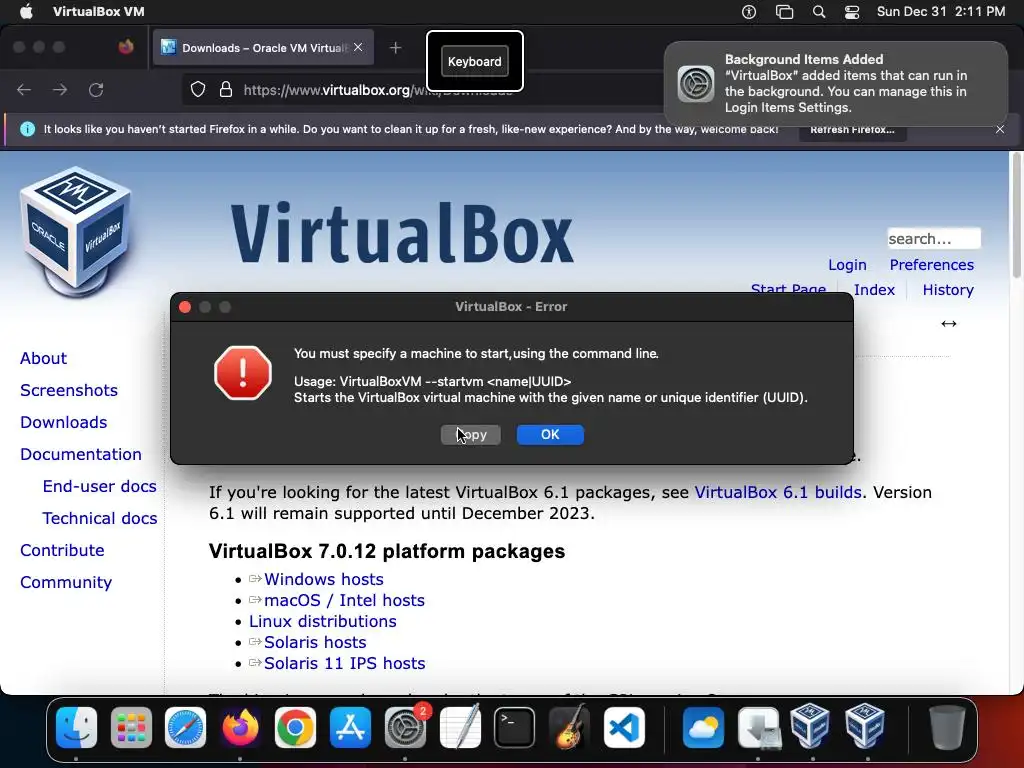Open the End-user docs link
This screenshot has height=768, width=1024.
pyautogui.click(x=99, y=486)
